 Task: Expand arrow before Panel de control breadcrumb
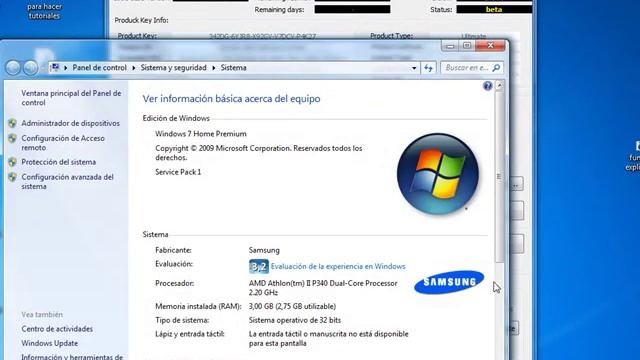66,68
